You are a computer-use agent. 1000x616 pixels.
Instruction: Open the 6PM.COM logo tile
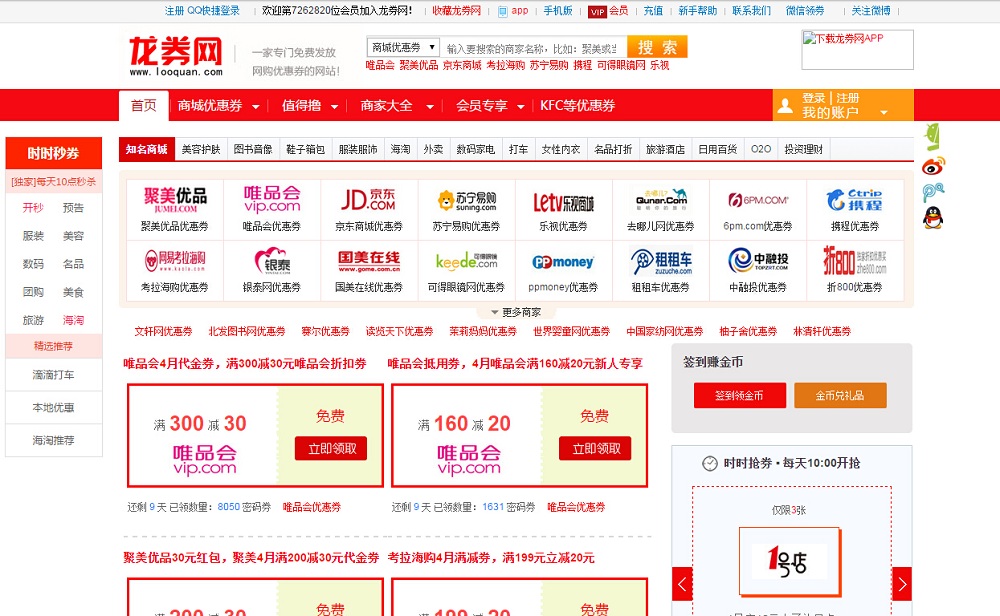(x=758, y=200)
